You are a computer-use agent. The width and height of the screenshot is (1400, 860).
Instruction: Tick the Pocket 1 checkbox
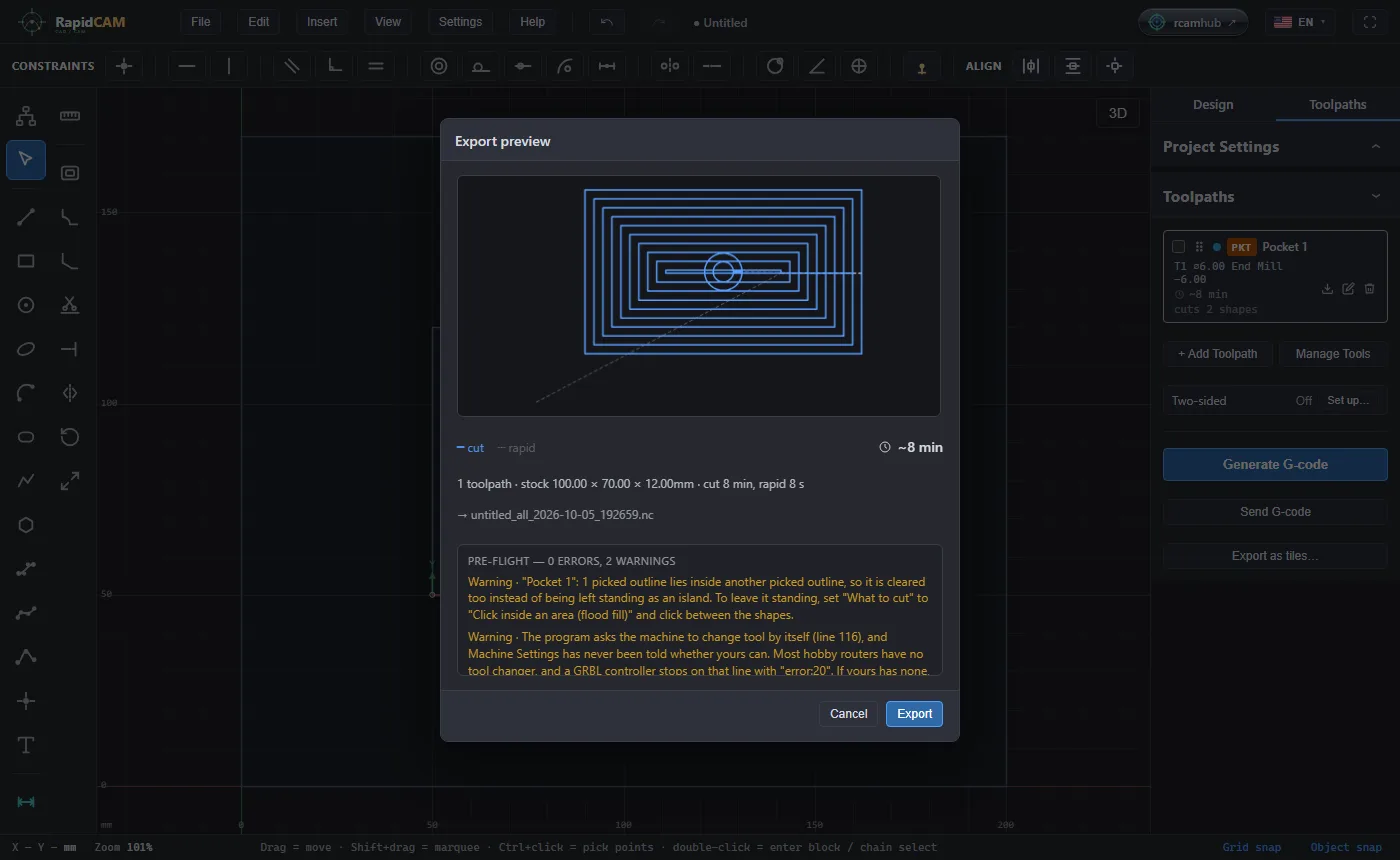1178,247
